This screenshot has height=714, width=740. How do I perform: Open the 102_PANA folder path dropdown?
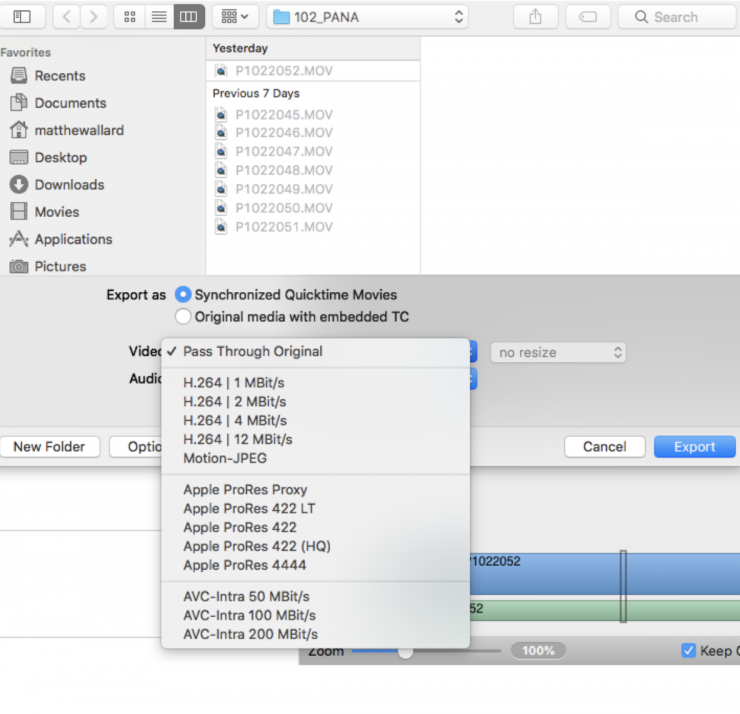coord(368,17)
